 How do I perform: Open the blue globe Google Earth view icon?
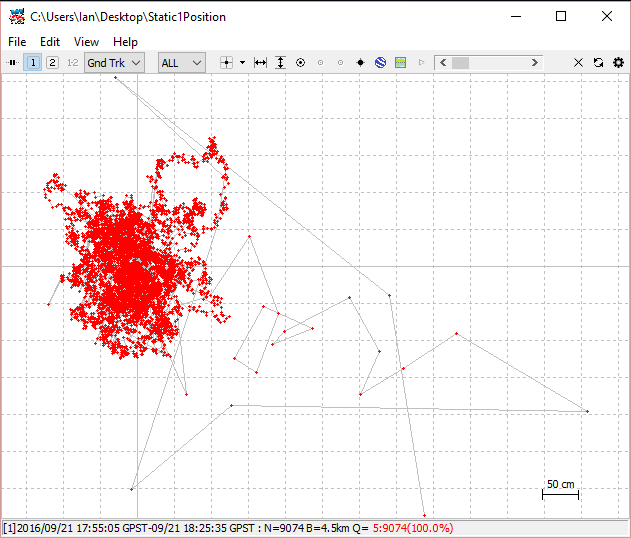(380, 63)
